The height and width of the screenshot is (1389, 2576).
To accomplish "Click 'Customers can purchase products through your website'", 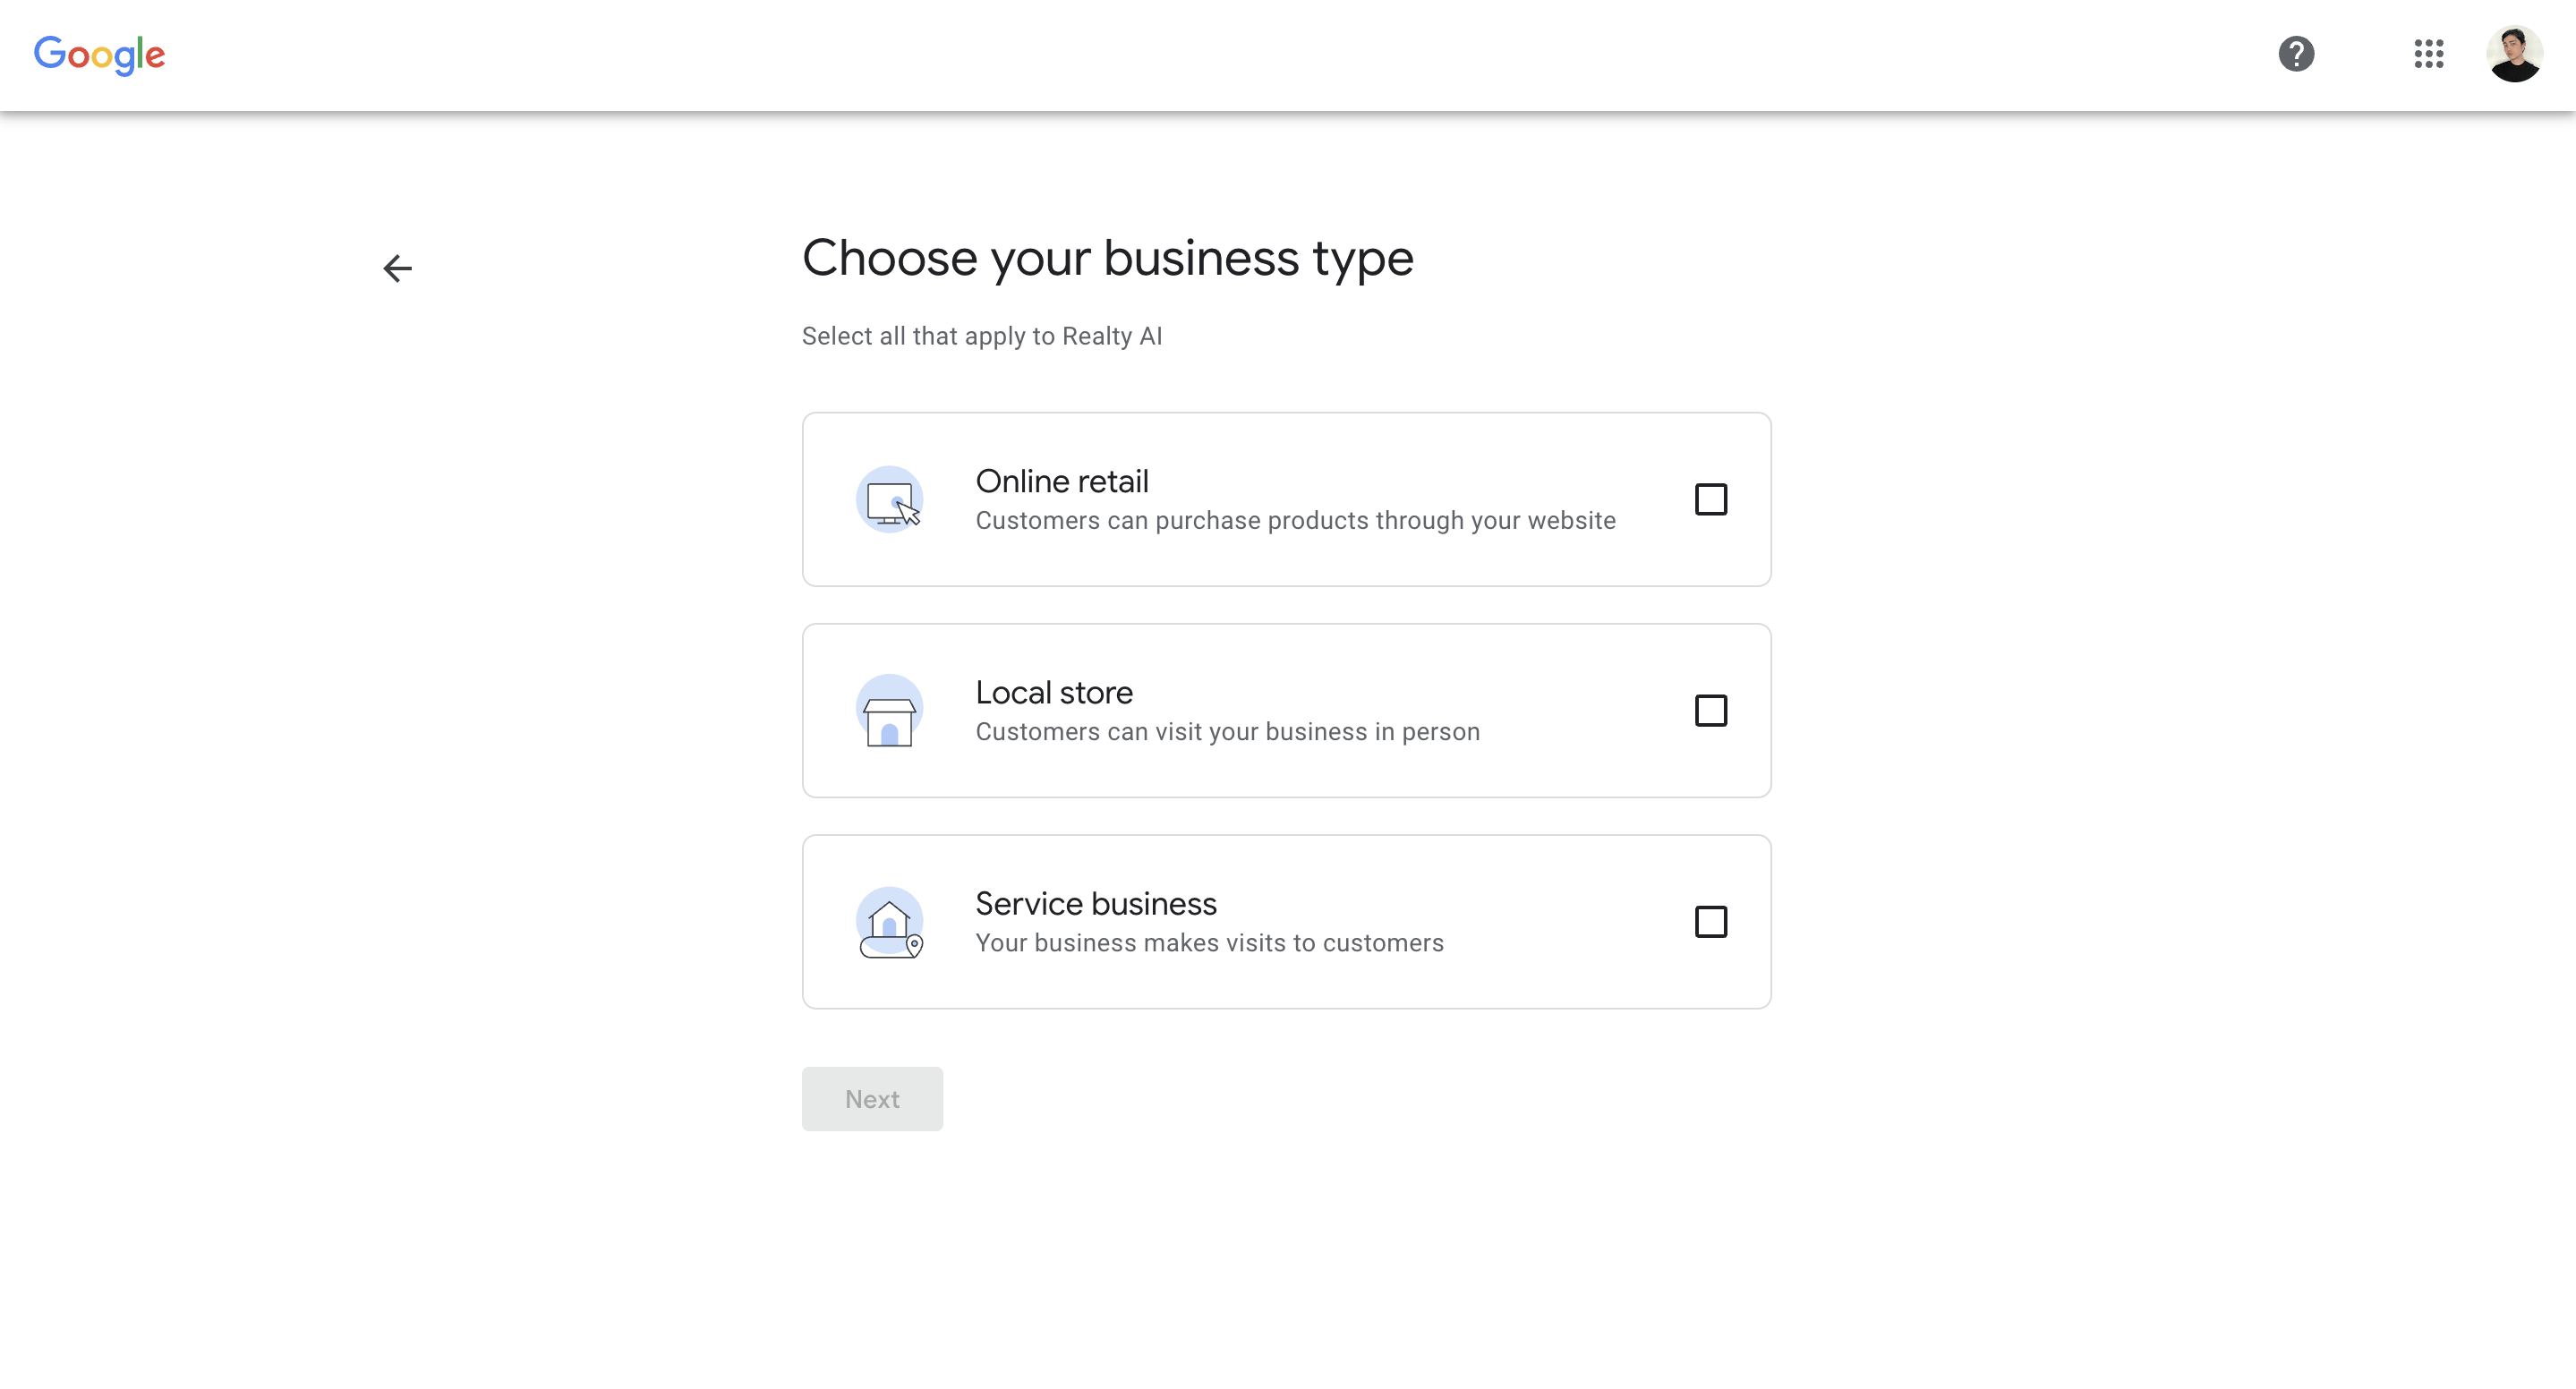I will coord(1295,520).
